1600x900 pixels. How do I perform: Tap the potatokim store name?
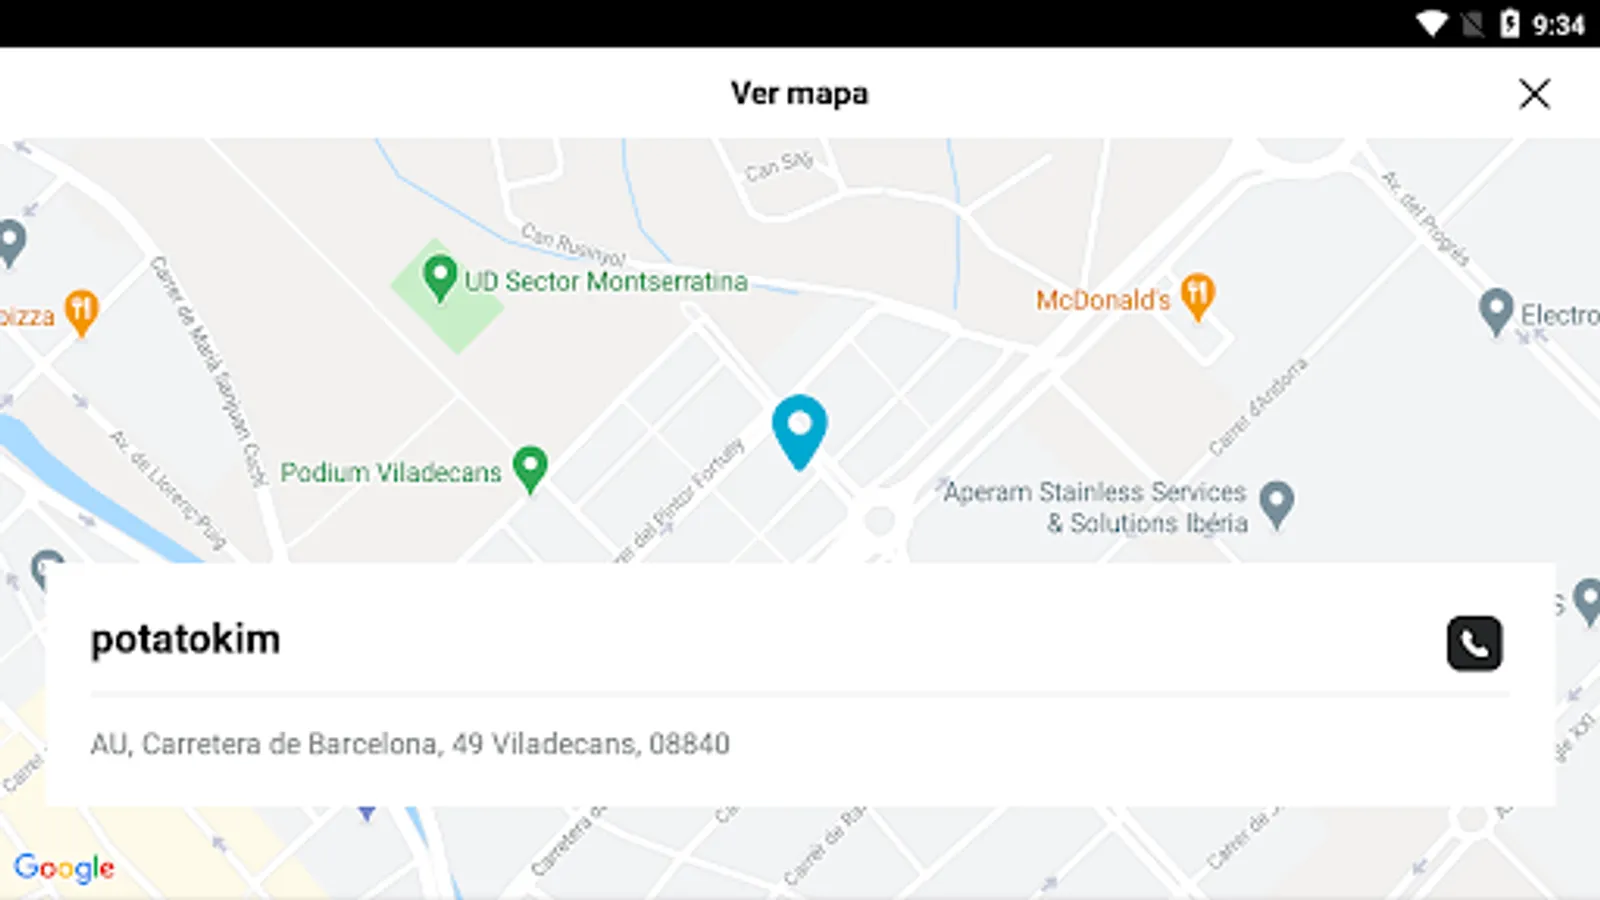point(185,639)
